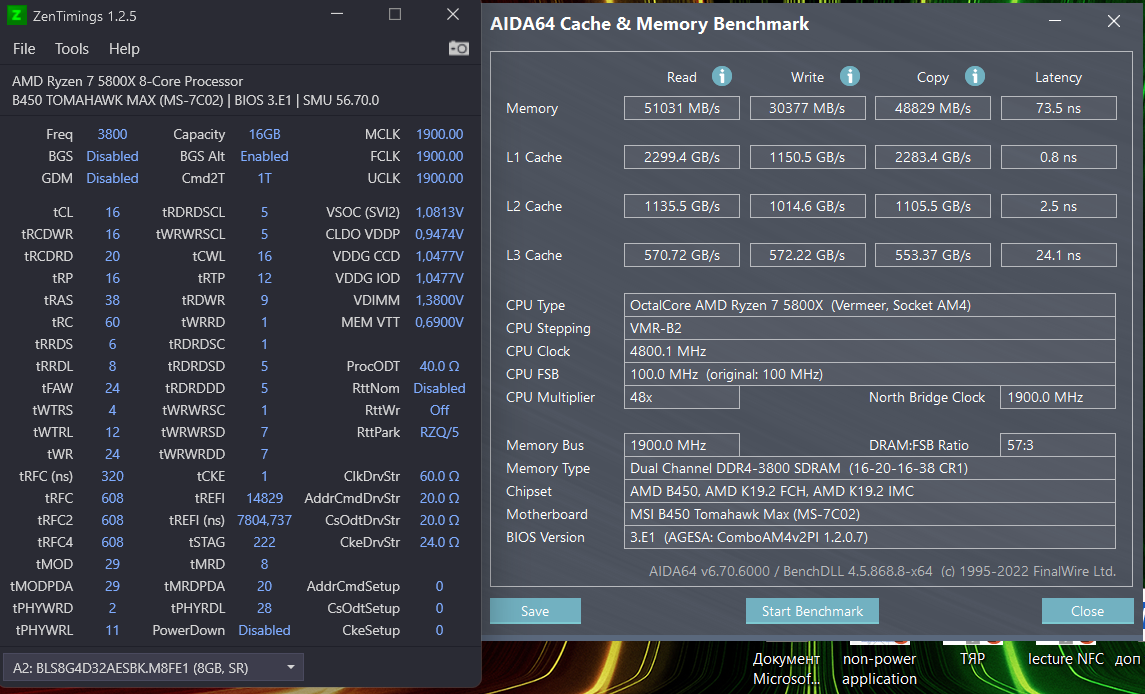This screenshot has width=1145, height=694.
Task: Click the Save button in AIDA64
Action: click(x=535, y=611)
